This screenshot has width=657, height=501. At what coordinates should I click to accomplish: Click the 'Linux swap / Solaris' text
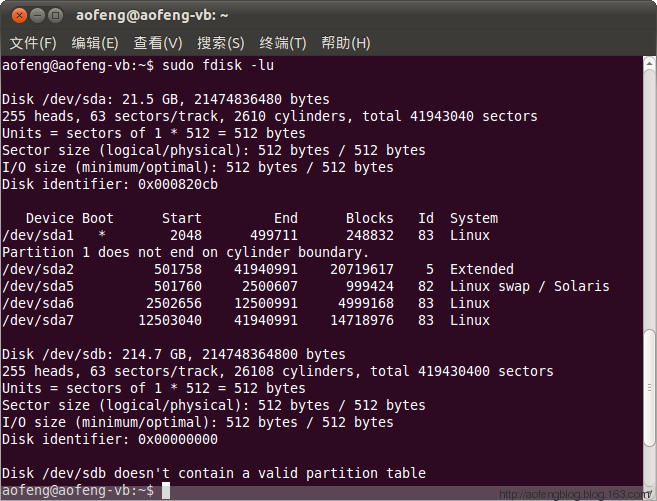click(530, 287)
